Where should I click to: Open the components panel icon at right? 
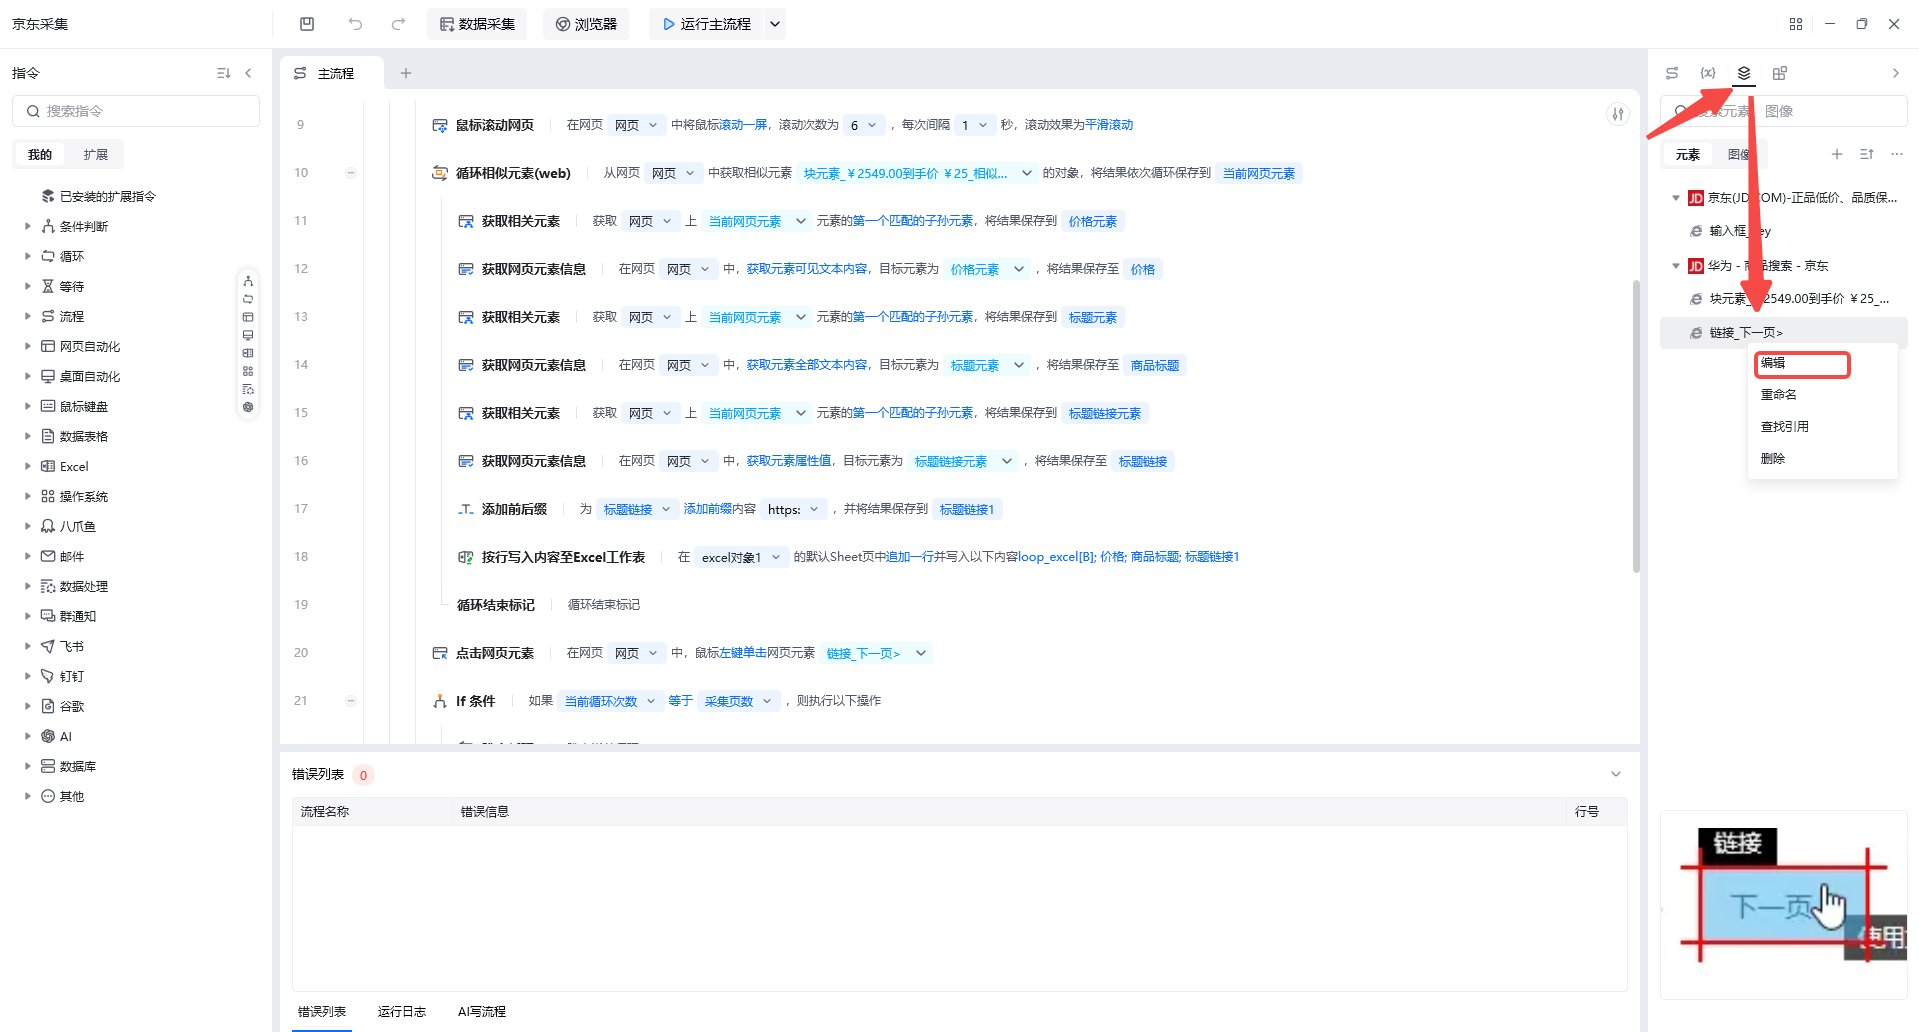tap(1780, 73)
